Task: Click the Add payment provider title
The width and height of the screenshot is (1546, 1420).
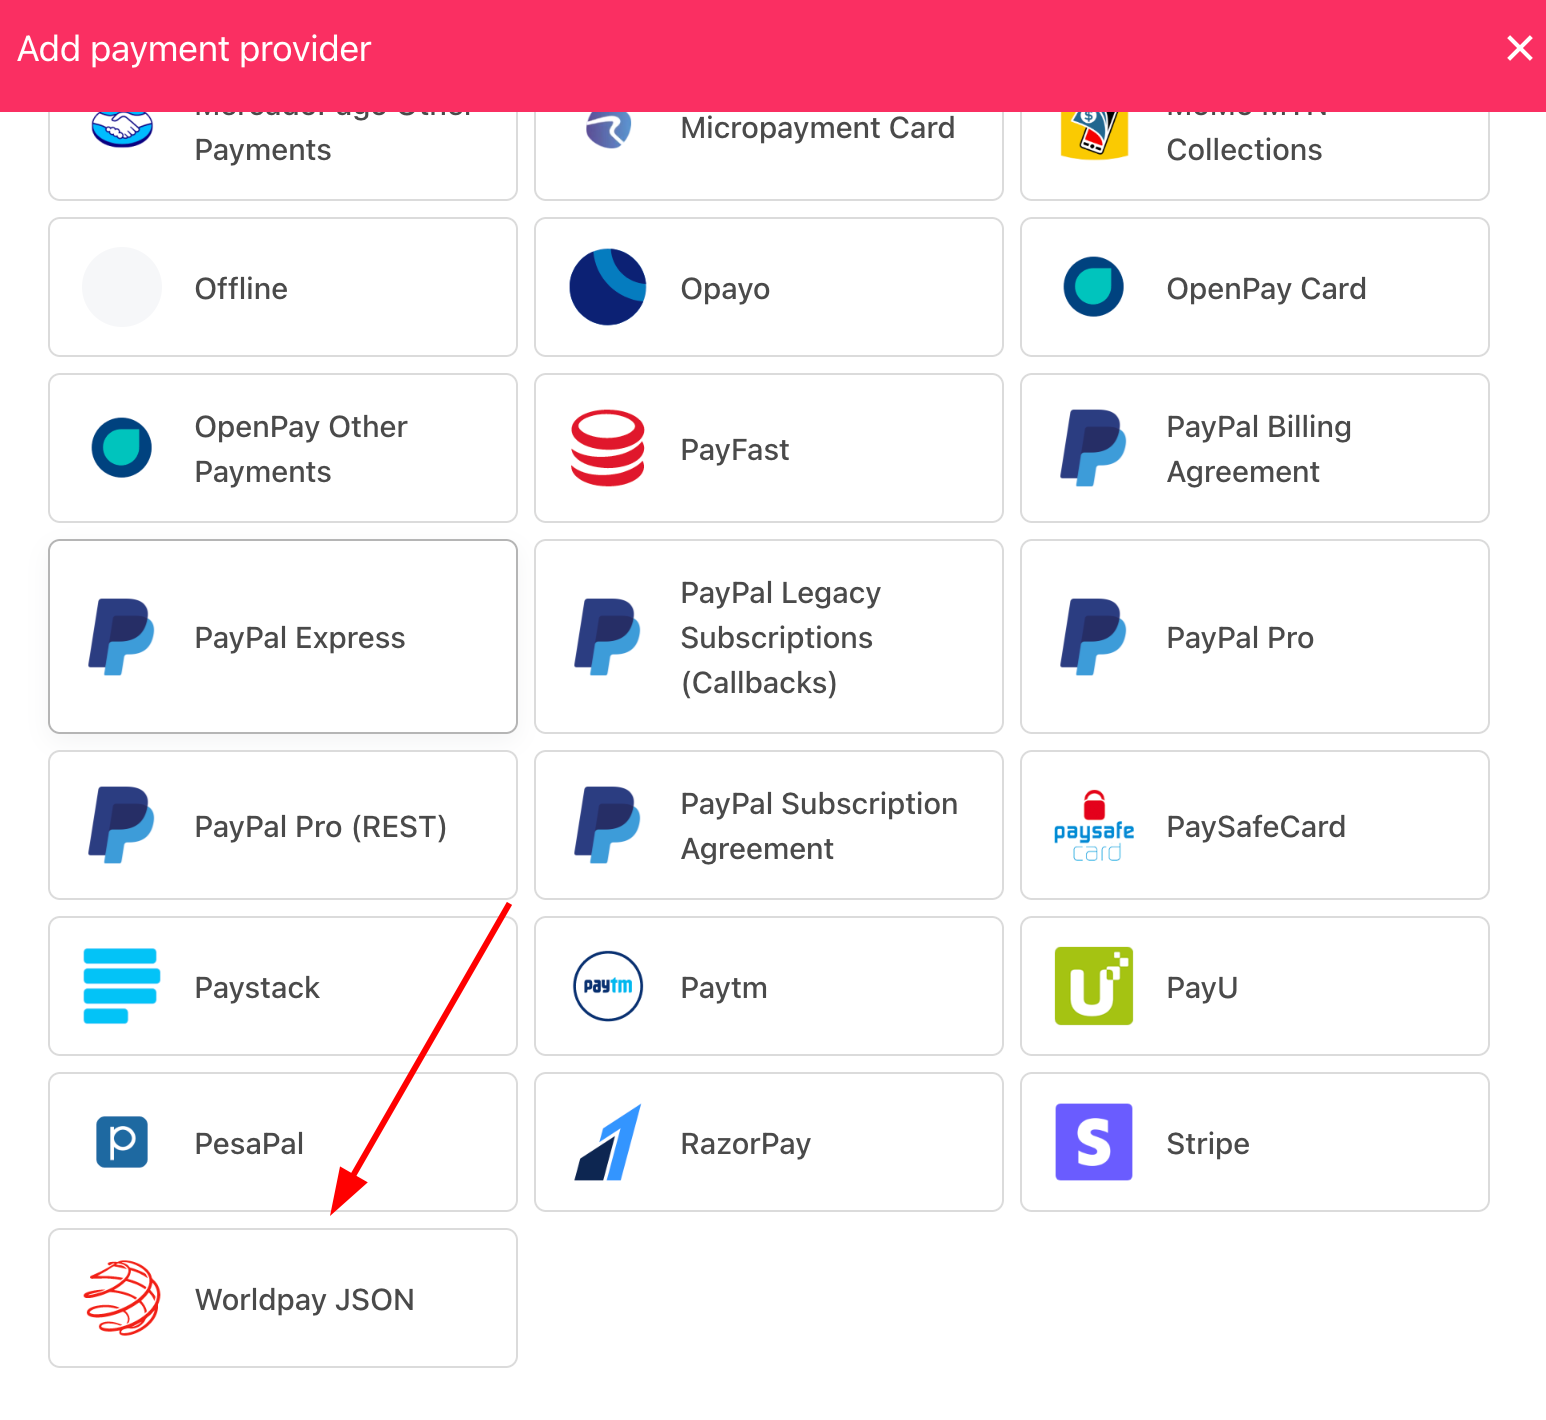Action: pyautogui.click(x=194, y=49)
